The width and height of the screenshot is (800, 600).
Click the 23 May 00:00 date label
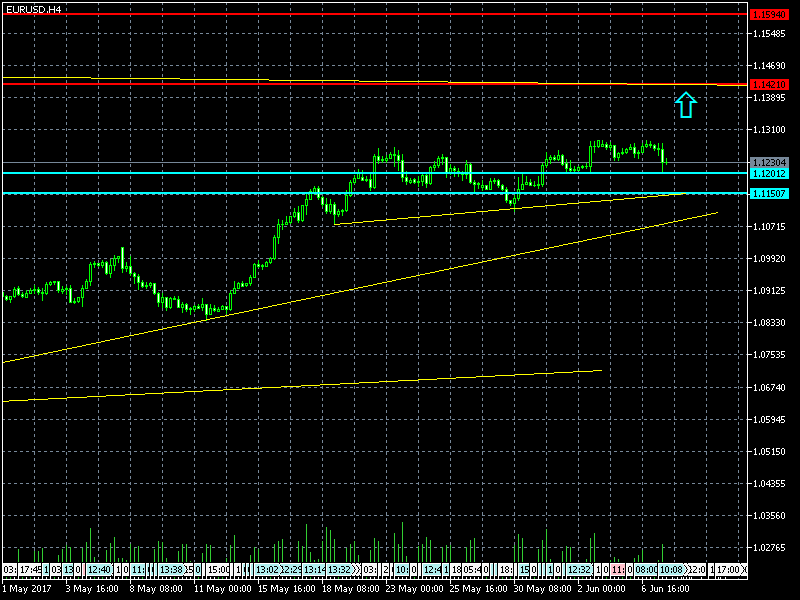pyautogui.click(x=415, y=589)
